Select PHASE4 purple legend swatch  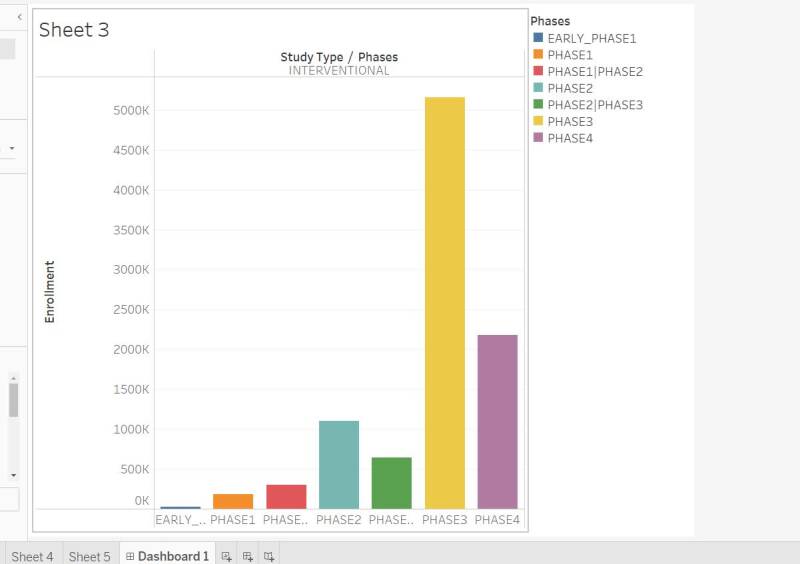pyautogui.click(x=538, y=138)
